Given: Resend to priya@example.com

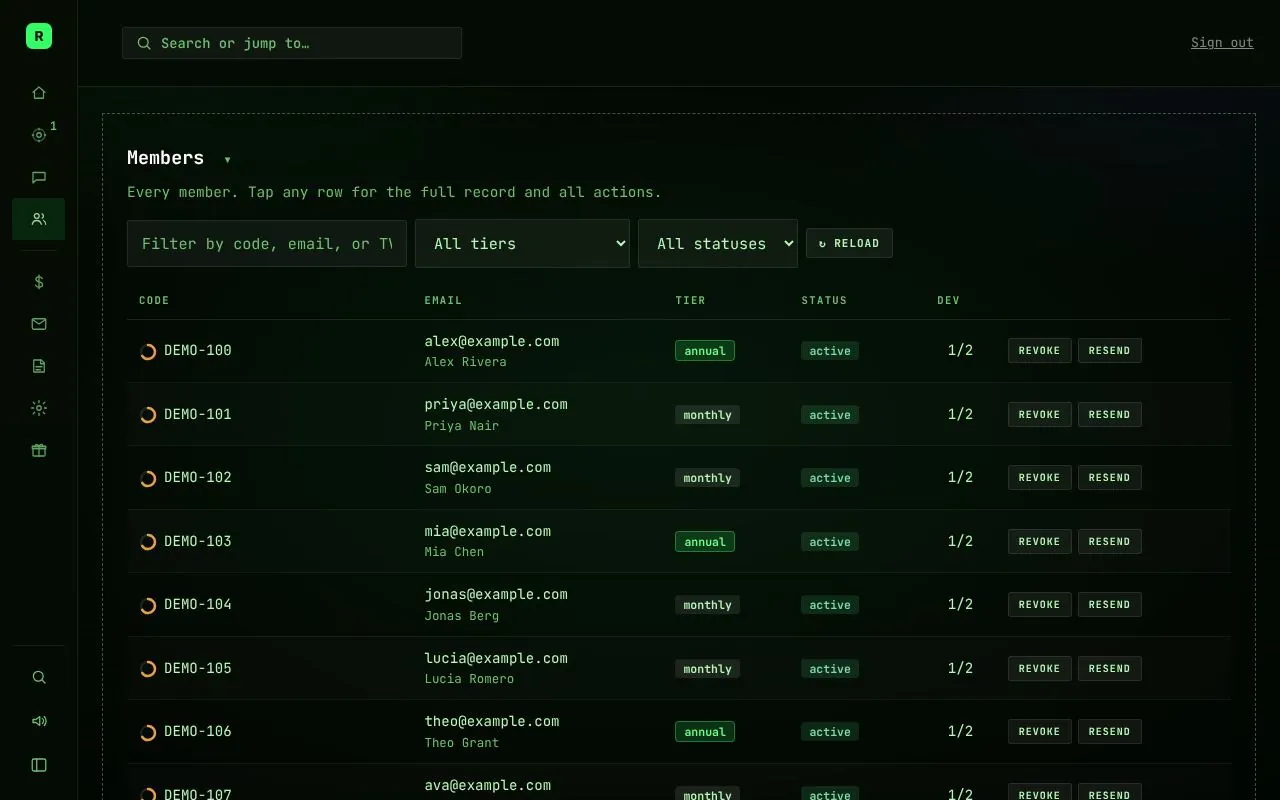Looking at the screenshot, I should pyautogui.click(x=1109, y=414).
